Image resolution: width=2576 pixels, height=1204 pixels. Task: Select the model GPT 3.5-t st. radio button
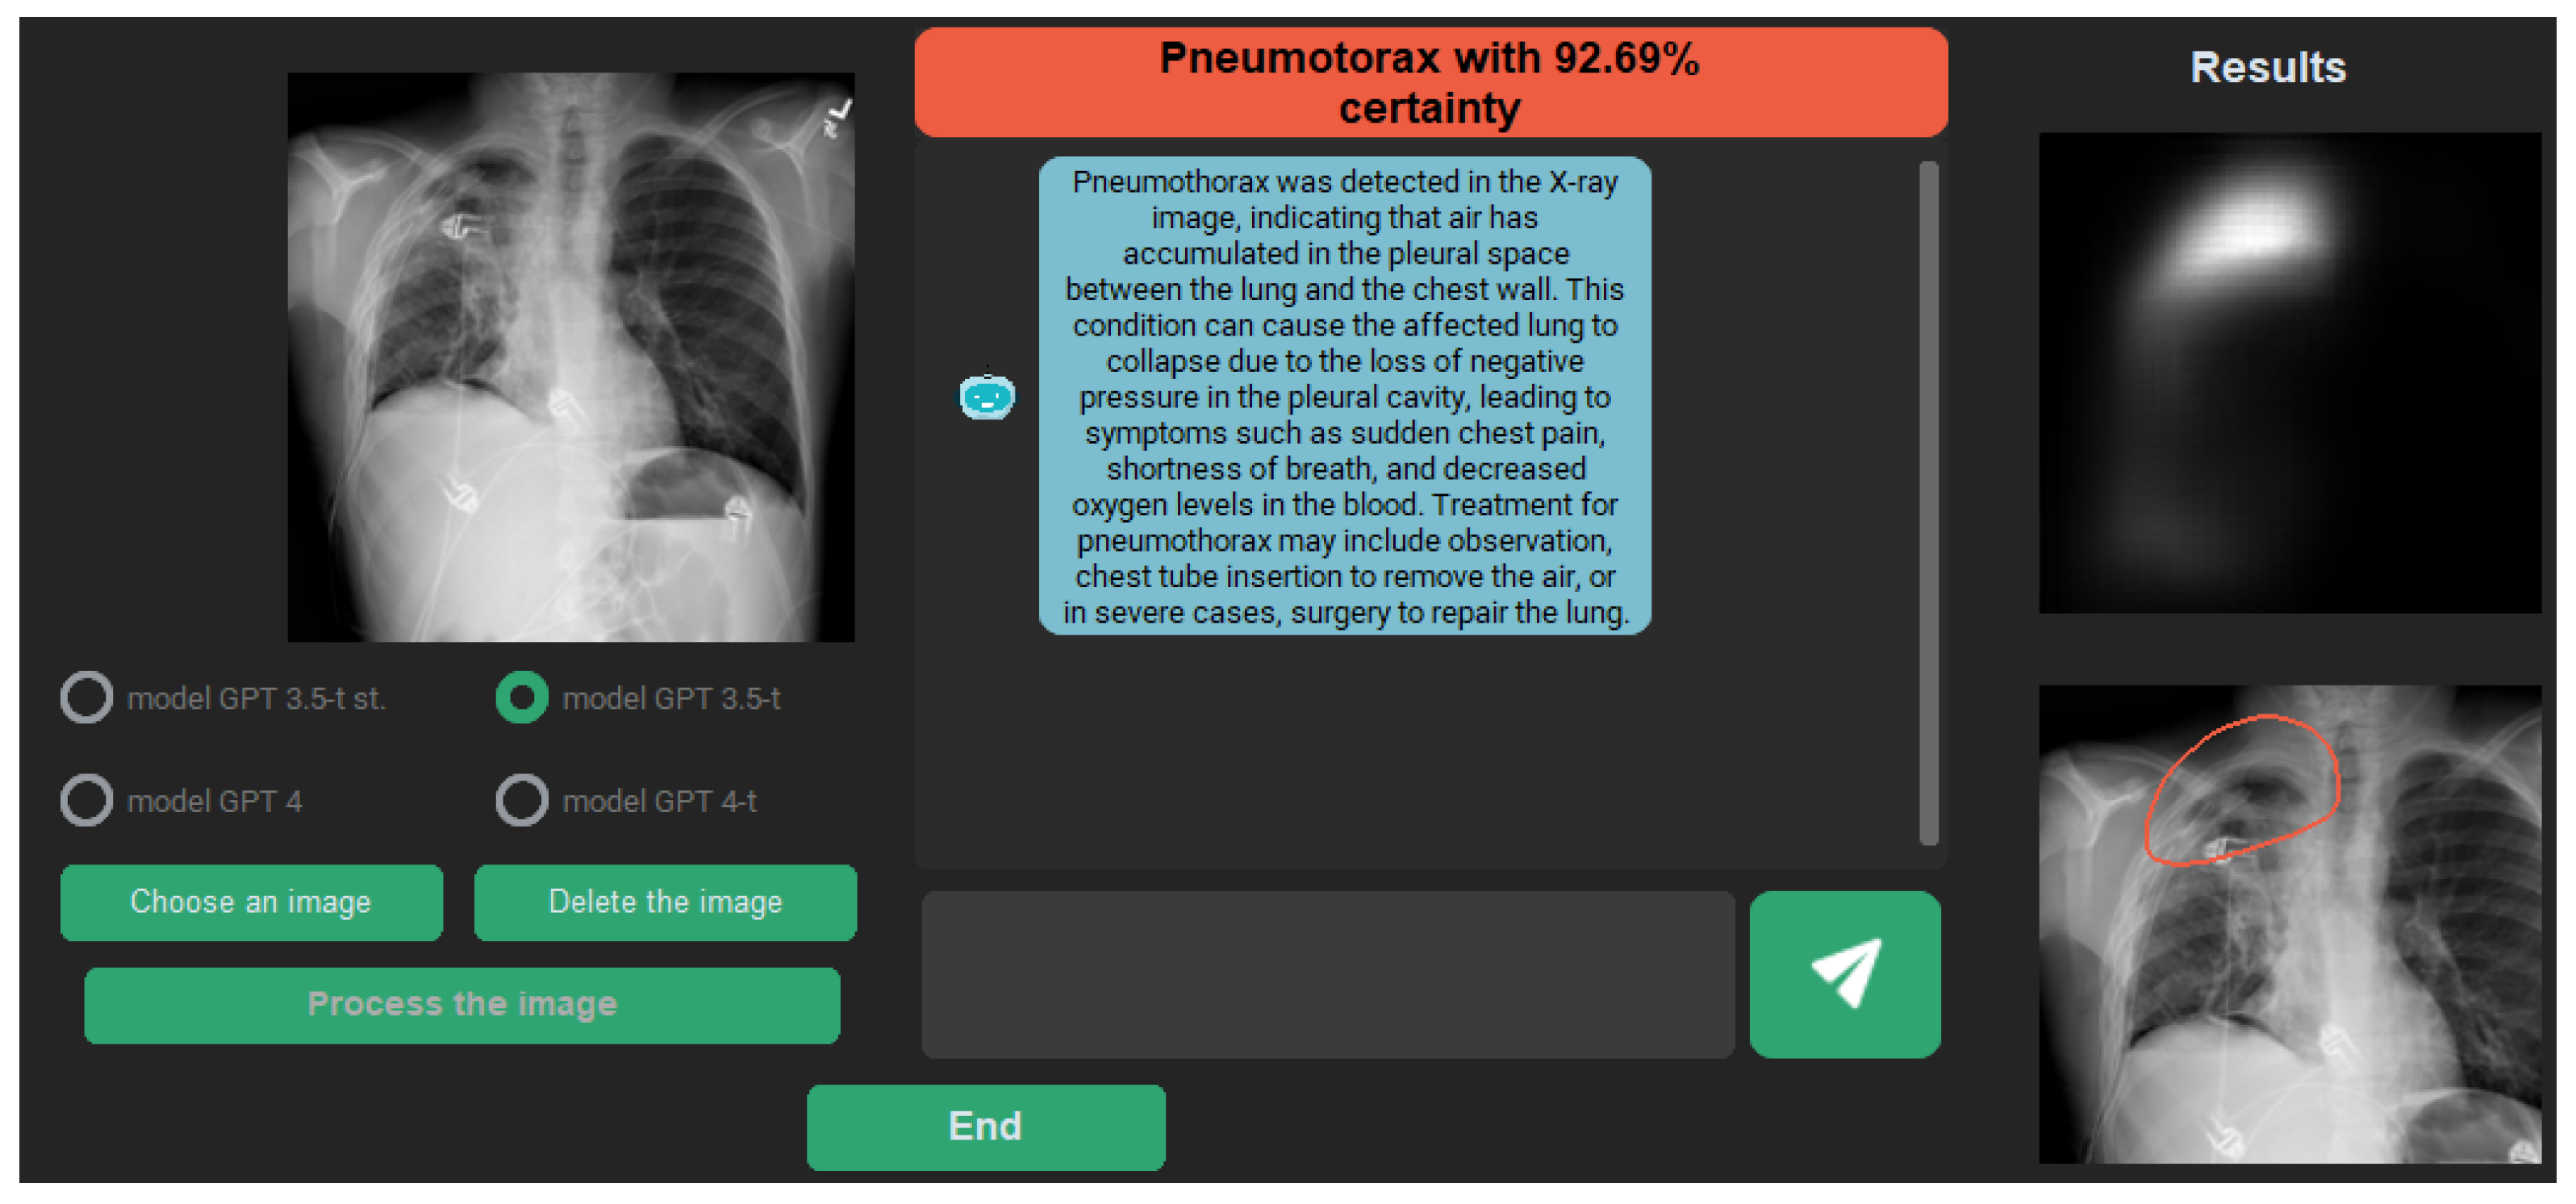pyautogui.click(x=86, y=697)
